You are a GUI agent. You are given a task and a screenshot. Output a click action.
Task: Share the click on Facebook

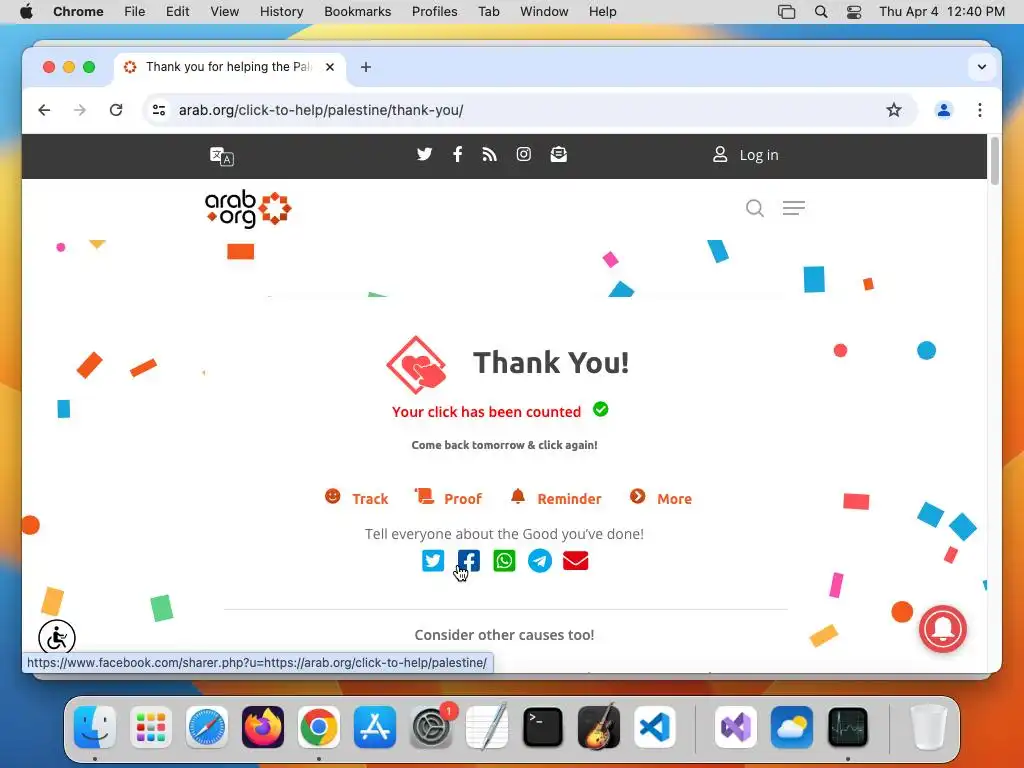point(469,560)
